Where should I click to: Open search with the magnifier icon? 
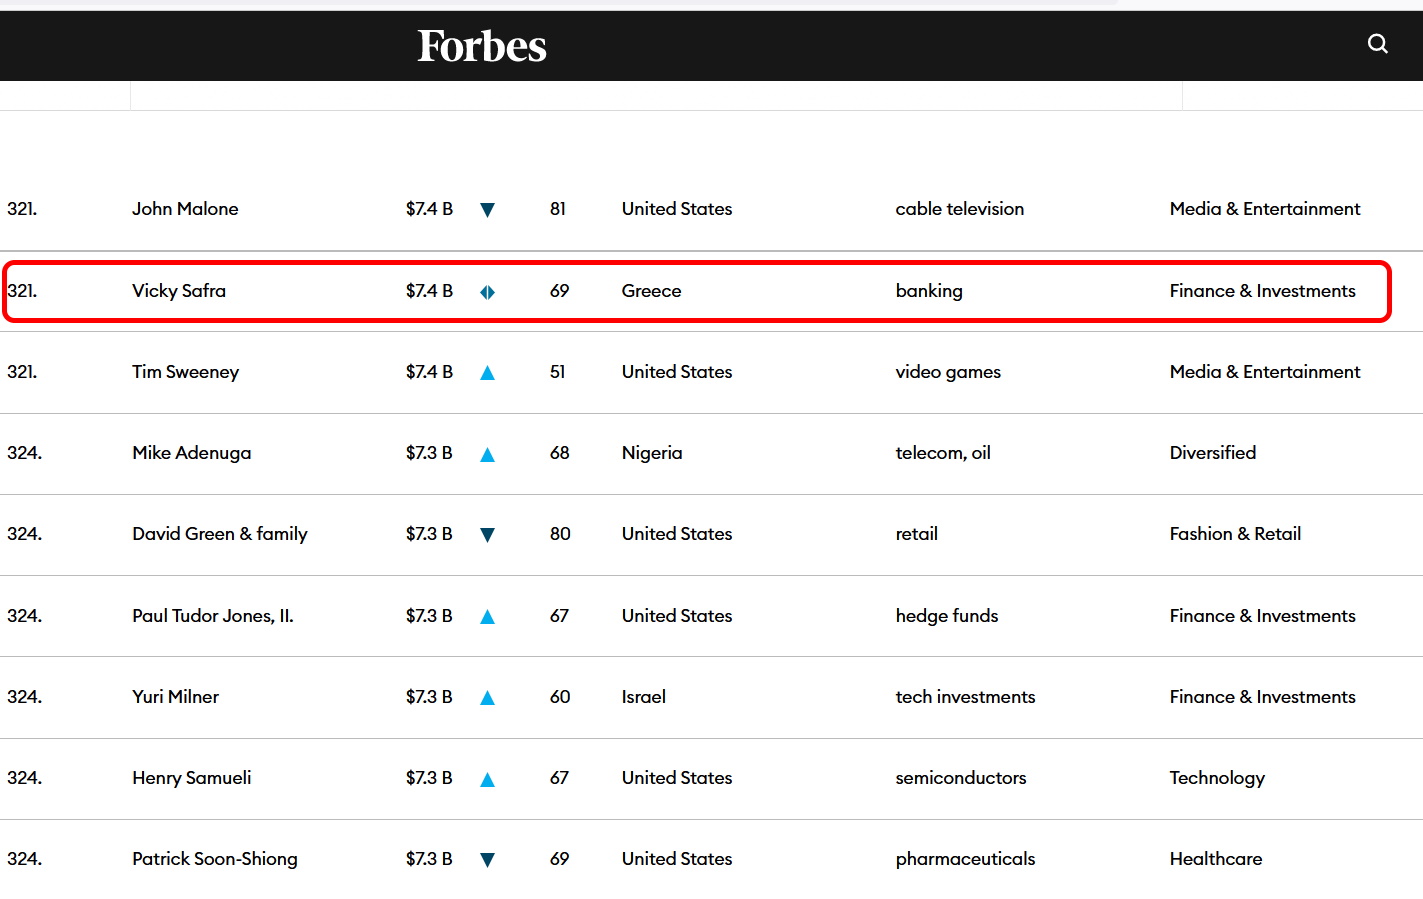(1378, 43)
